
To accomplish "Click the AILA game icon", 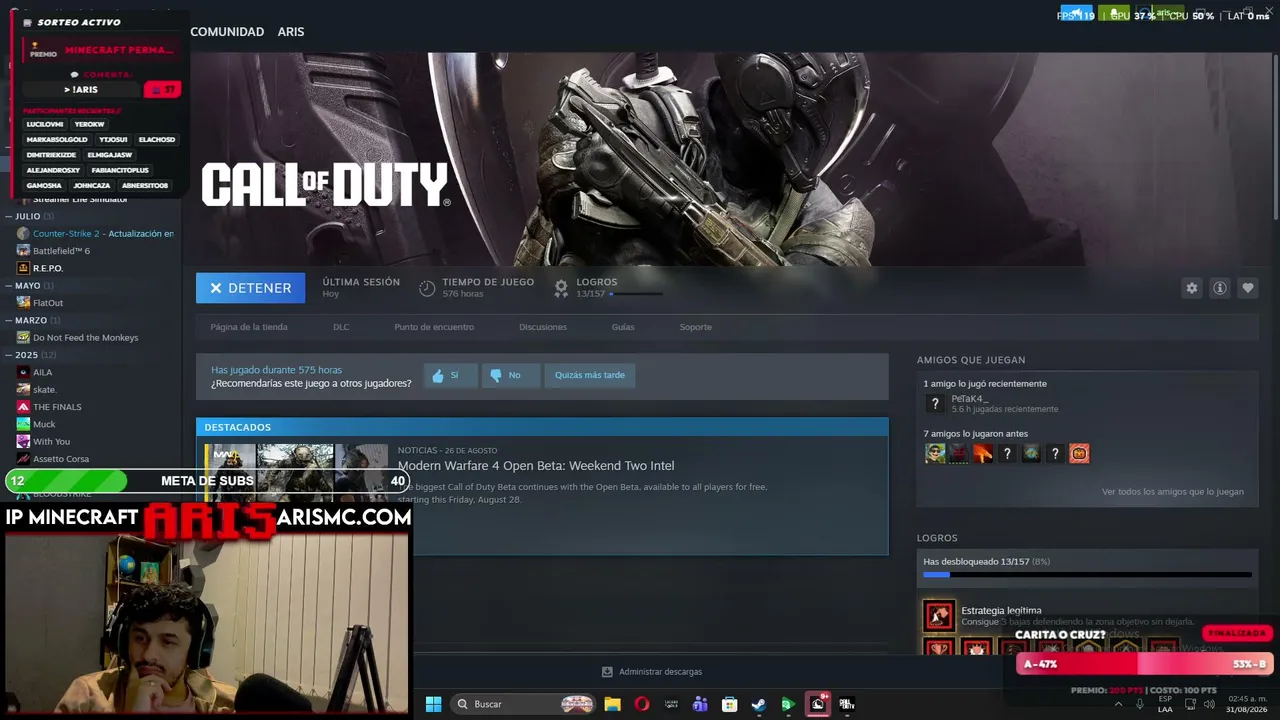I will (x=23, y=372).
